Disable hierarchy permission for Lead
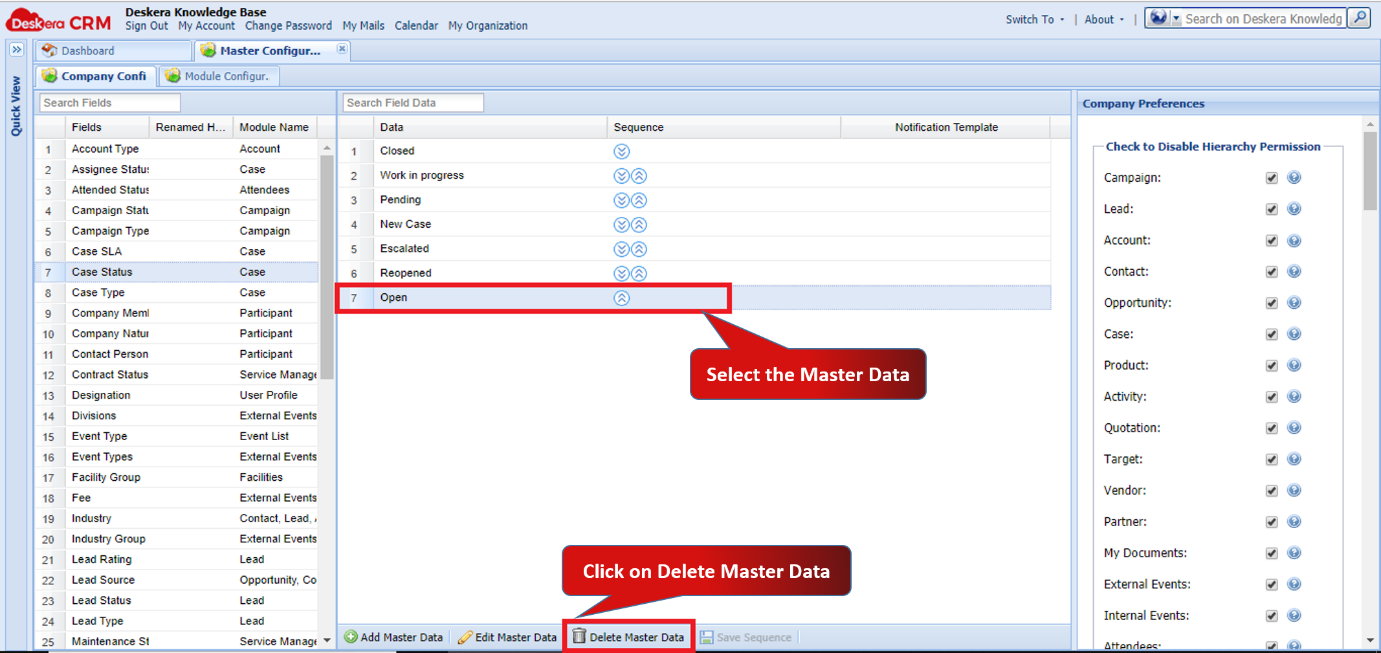 (x=1271, y=208)
